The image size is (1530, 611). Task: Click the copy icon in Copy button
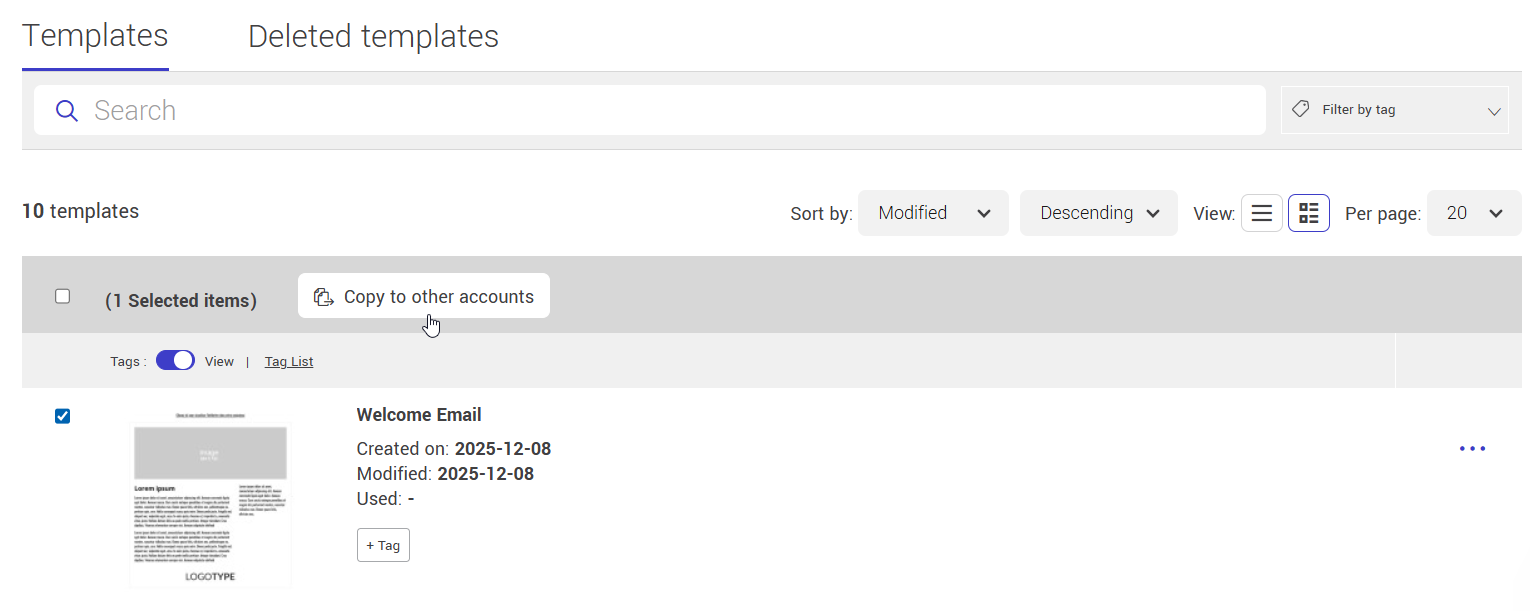(323, 297)
